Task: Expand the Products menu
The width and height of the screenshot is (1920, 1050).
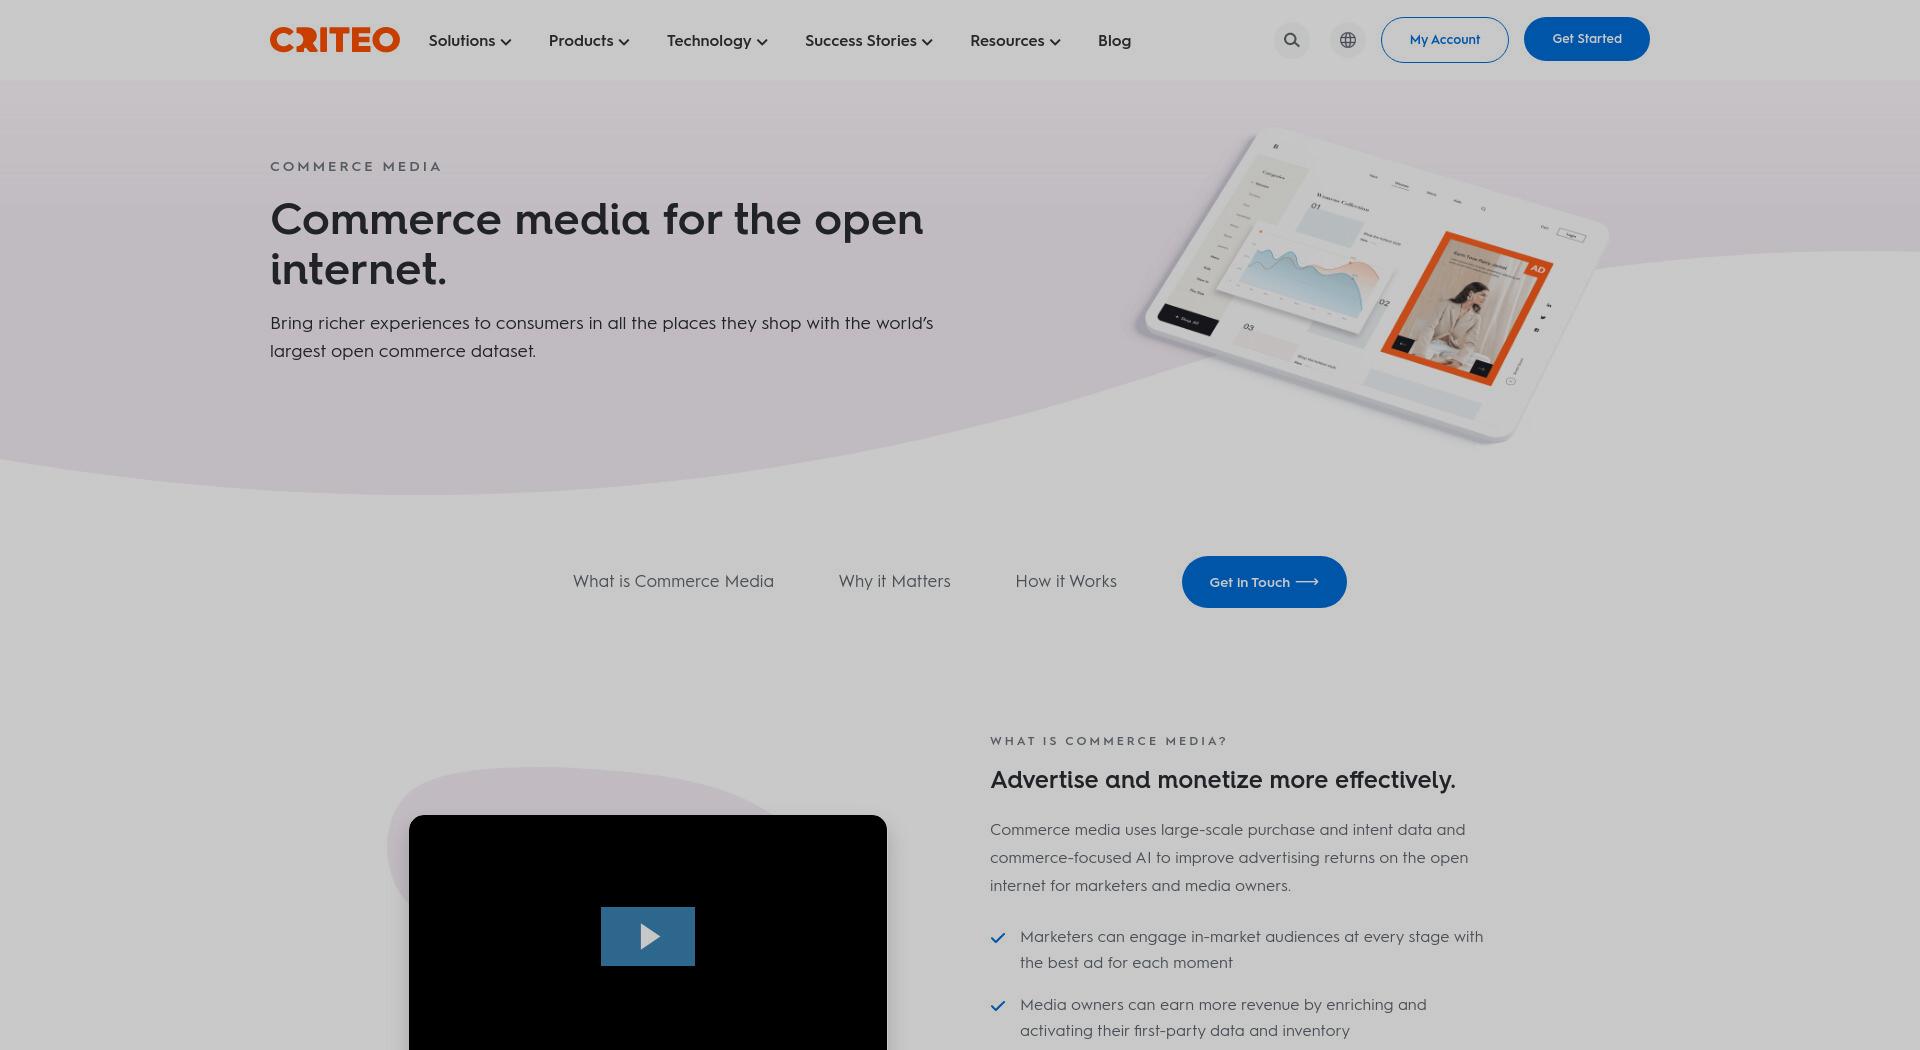Action: click(589, 41)
